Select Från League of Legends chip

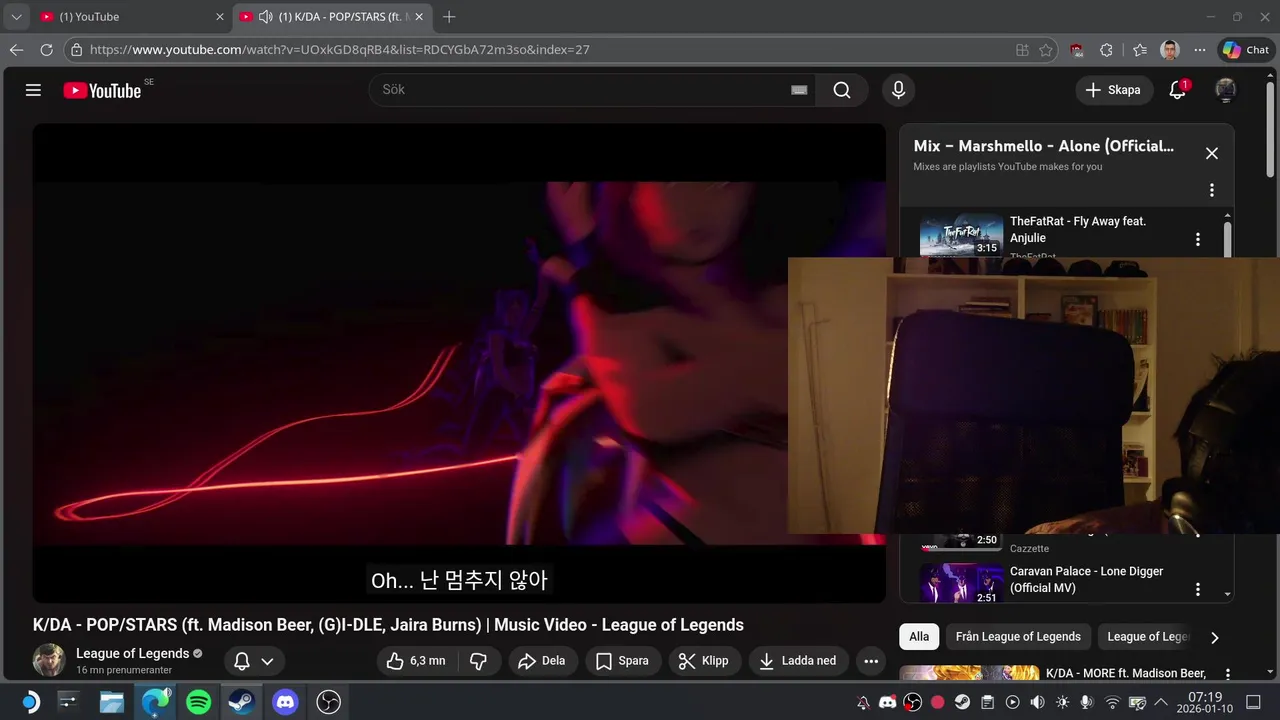(x=1018, y=636)
